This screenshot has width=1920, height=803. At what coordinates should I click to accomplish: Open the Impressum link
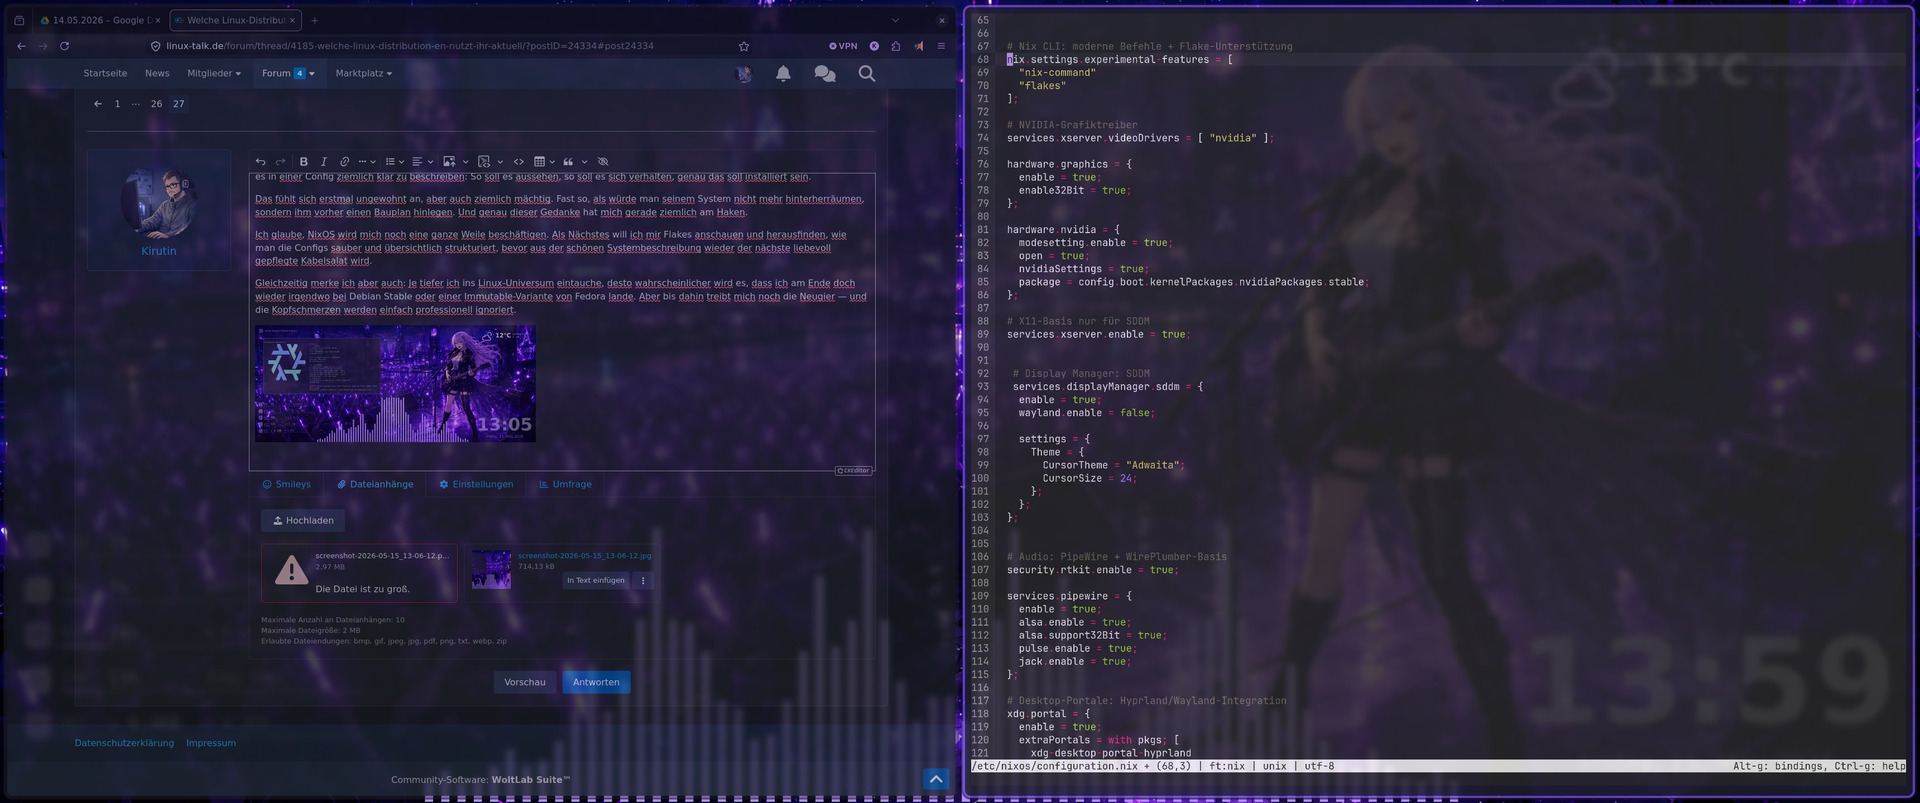point(211,743)
